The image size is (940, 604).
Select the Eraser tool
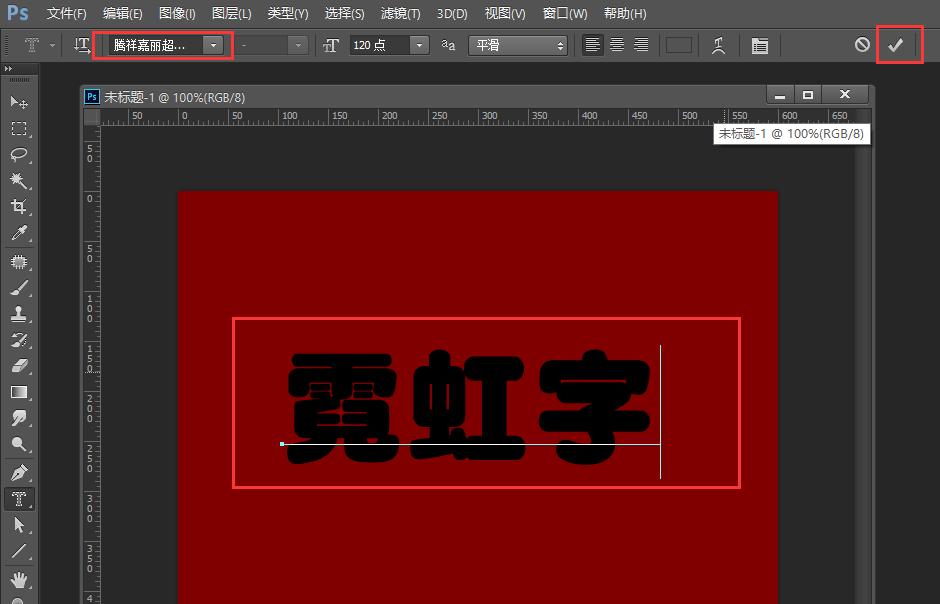[17, 366]
